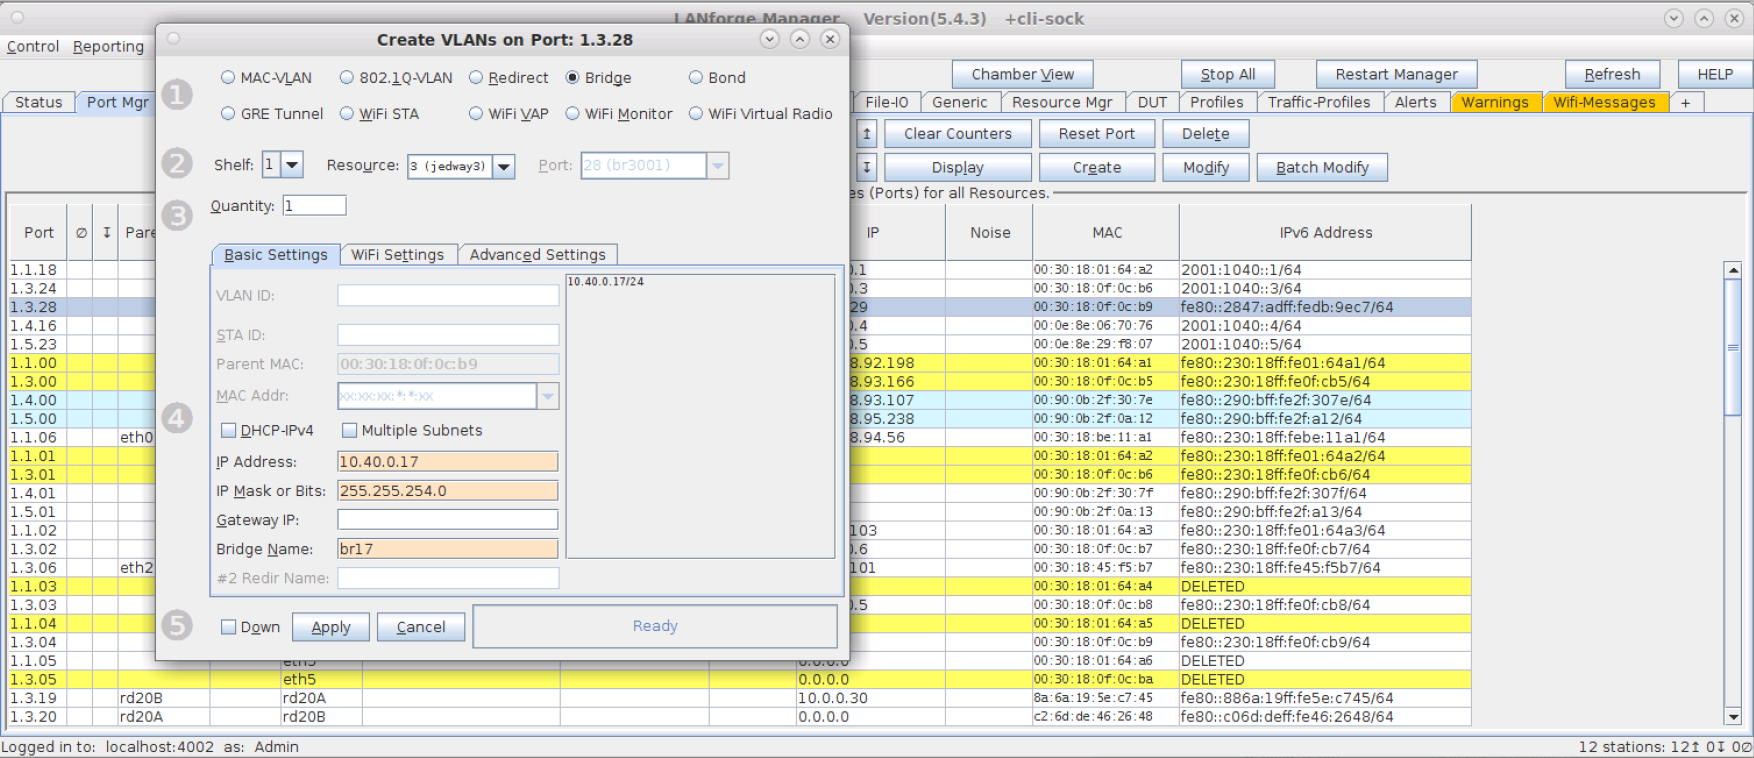This screenshot has height=758, width=1754.
Task: Open the Generic tab
Action: [960, 102]
